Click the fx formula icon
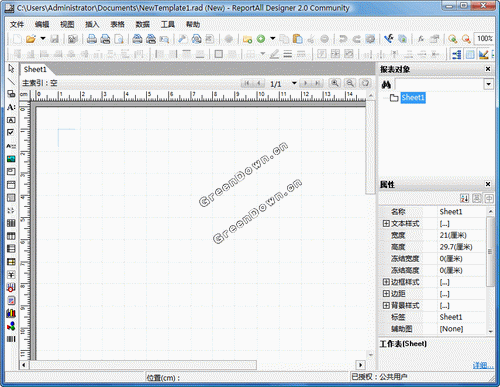Viewport: 500px width, 387px height. pyautogui.click(x=421, y=39)
